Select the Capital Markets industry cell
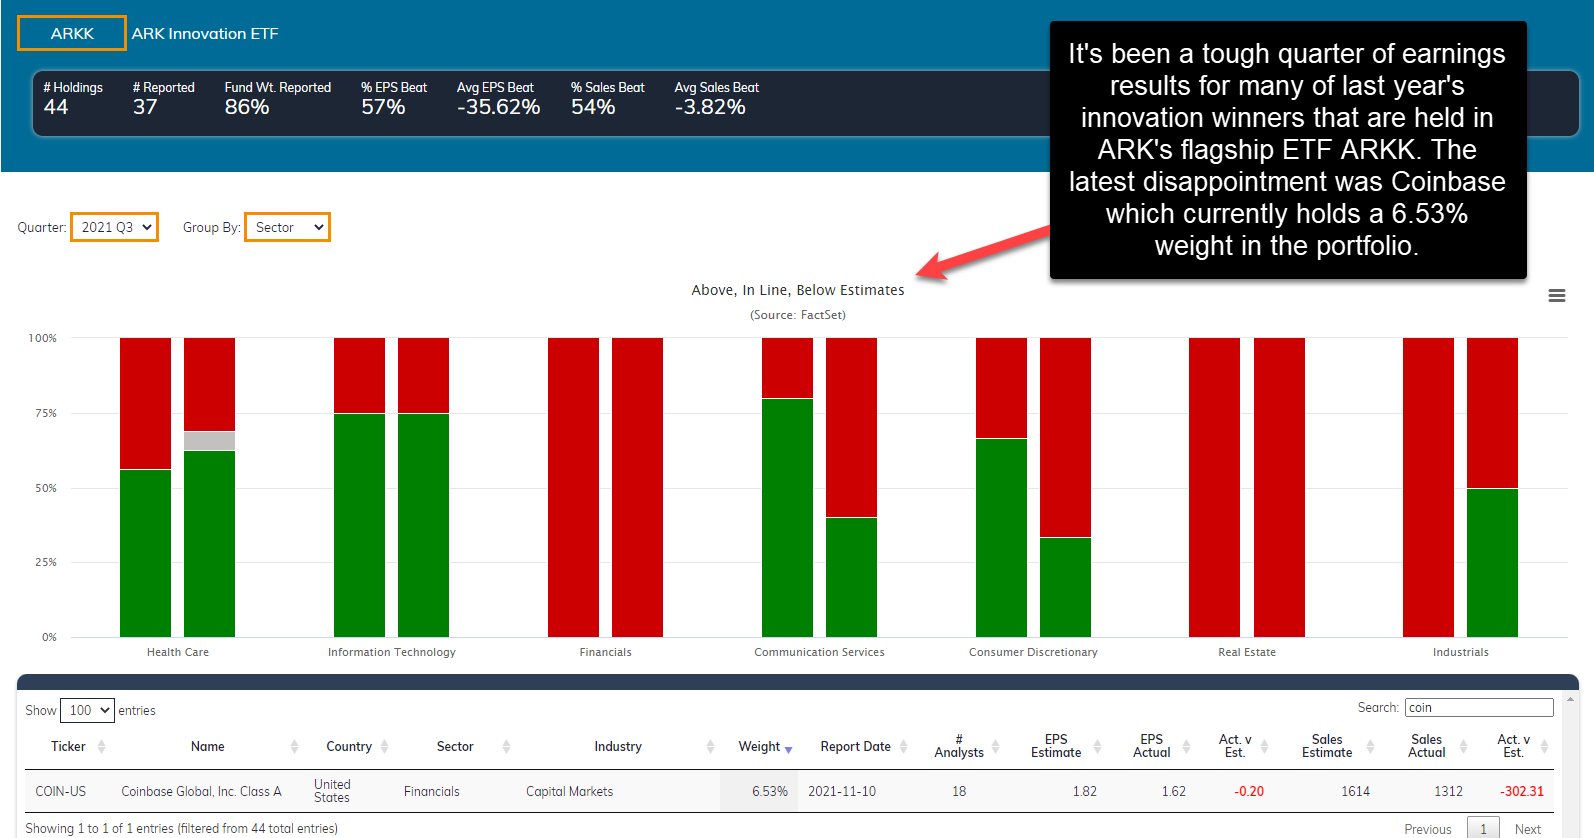Screen dimensions: 1594x838 569,791
